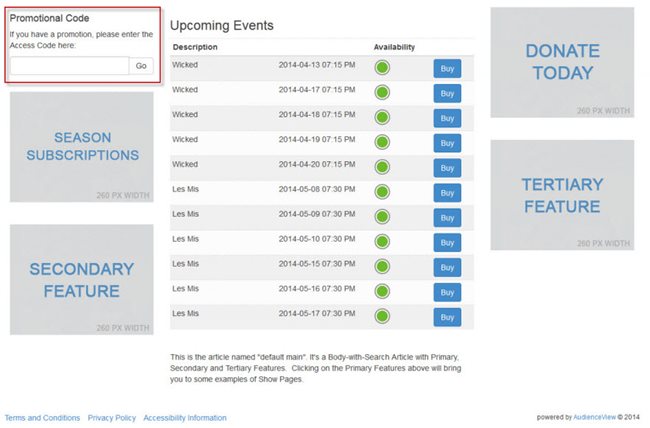The width and height of the screenshot is (650, 428).
Task: Buy tickets for Les Mis on 2014-05-10
Action: 447,243
